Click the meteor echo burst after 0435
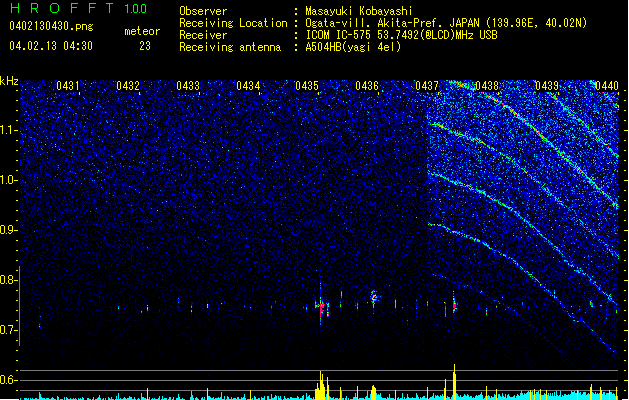Viewport: 629px width, 400px height. 323,307
